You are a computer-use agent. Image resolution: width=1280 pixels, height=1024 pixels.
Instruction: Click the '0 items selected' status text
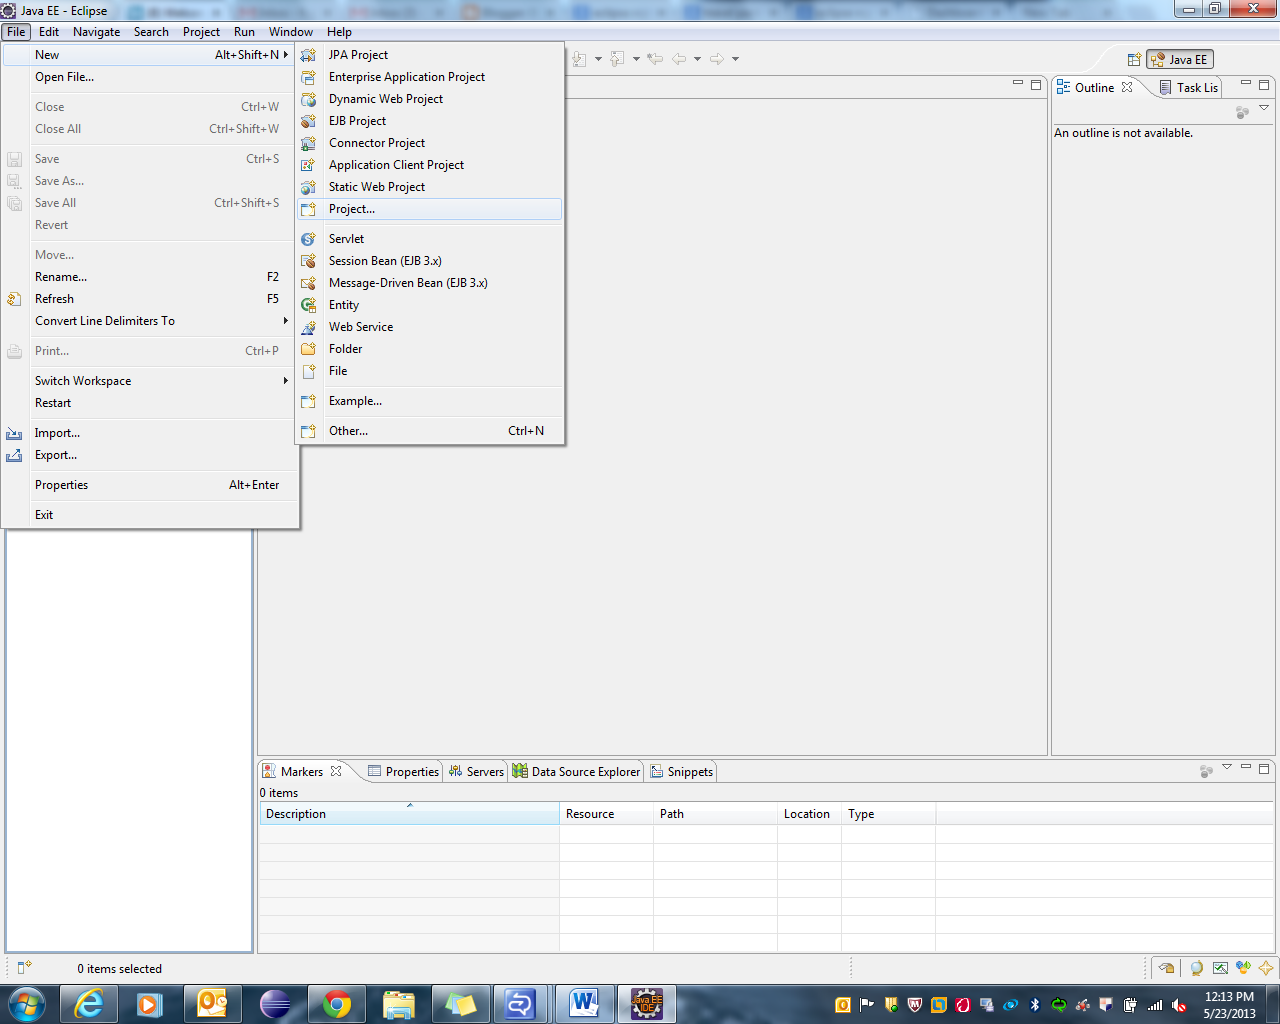119,968
